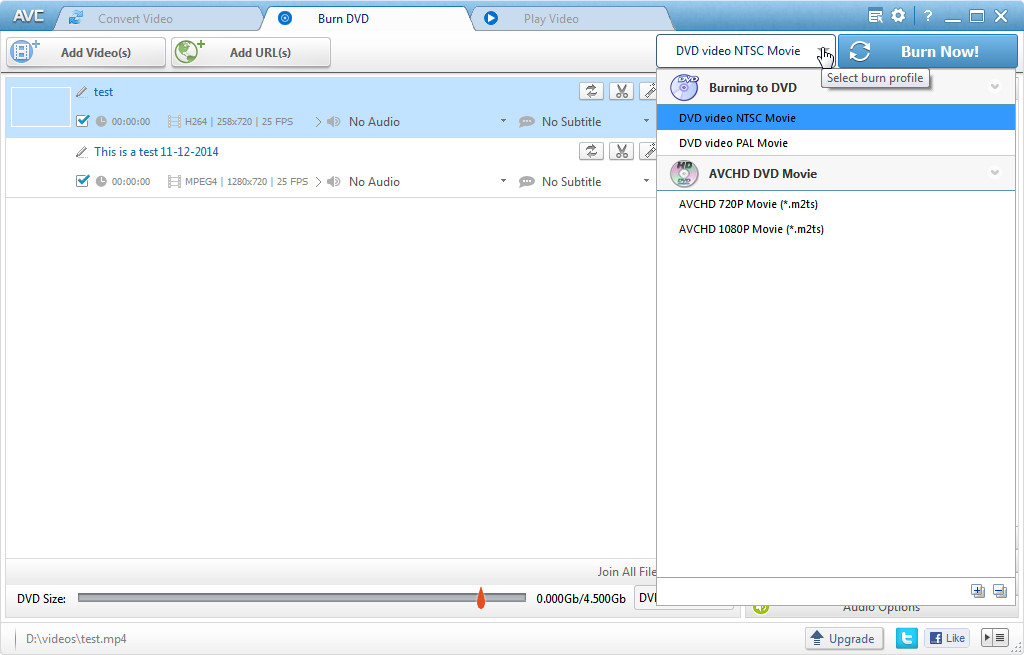Viewport: 1024px width, 655px height.
Task: Click Facebook Like button
Action: click(947, 638)
